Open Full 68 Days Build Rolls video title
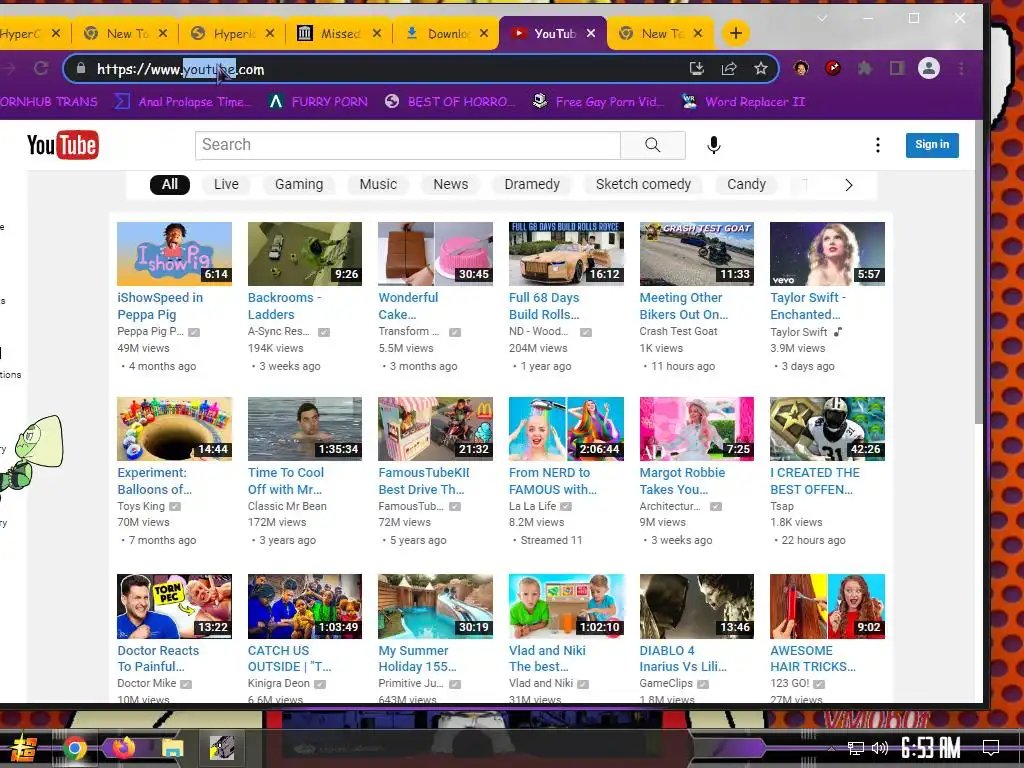Screen dimensions: 1024x768 pos(544,306)
